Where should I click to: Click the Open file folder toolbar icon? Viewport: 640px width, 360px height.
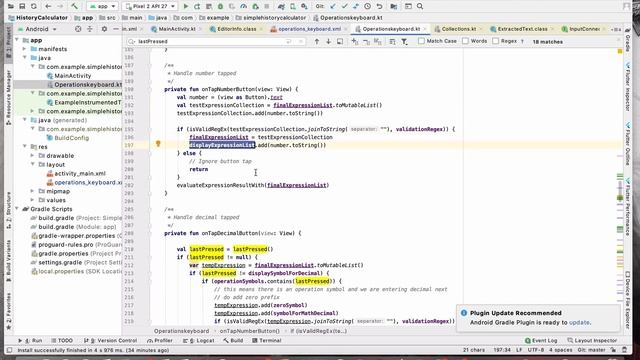point(11,6)
